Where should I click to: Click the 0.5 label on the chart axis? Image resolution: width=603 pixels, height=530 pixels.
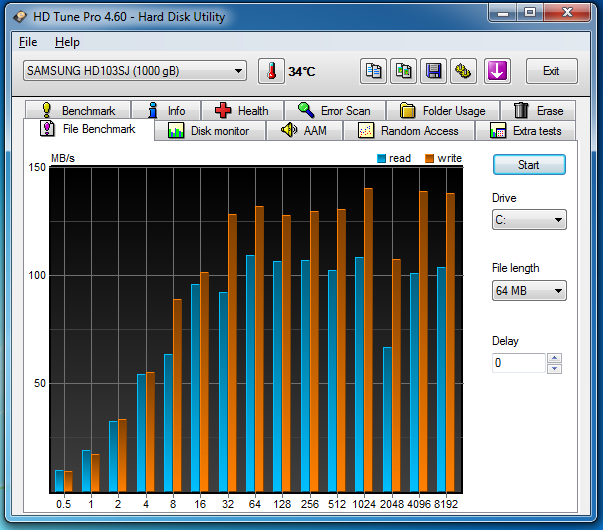[63, 504]
